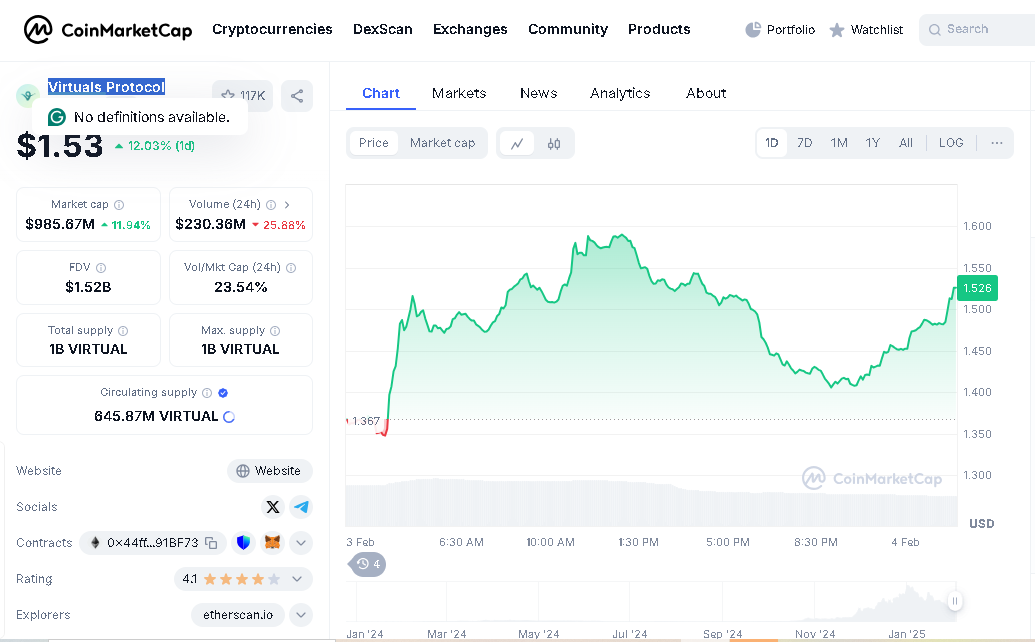Select the 1Y time range
The height and width of the screenshot is (642, 1035).
pos(873,143)
